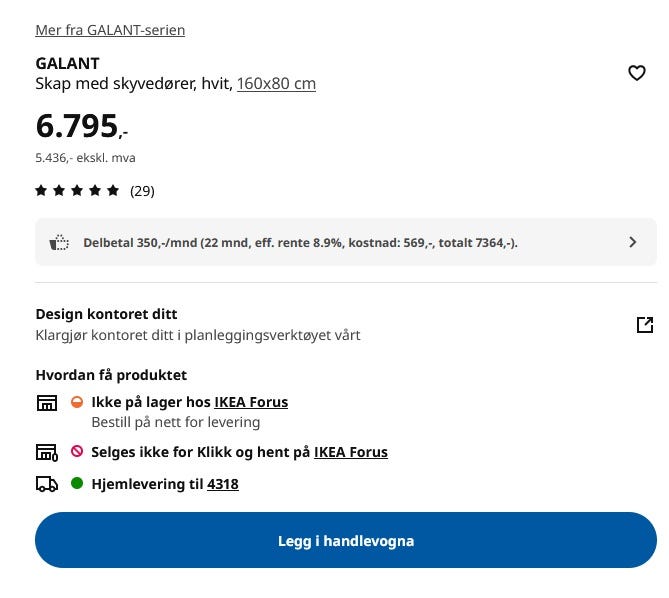Screen dimensions: 669x598
Task: Click the installment payment wallet icon
Action: tap(59, 242)
